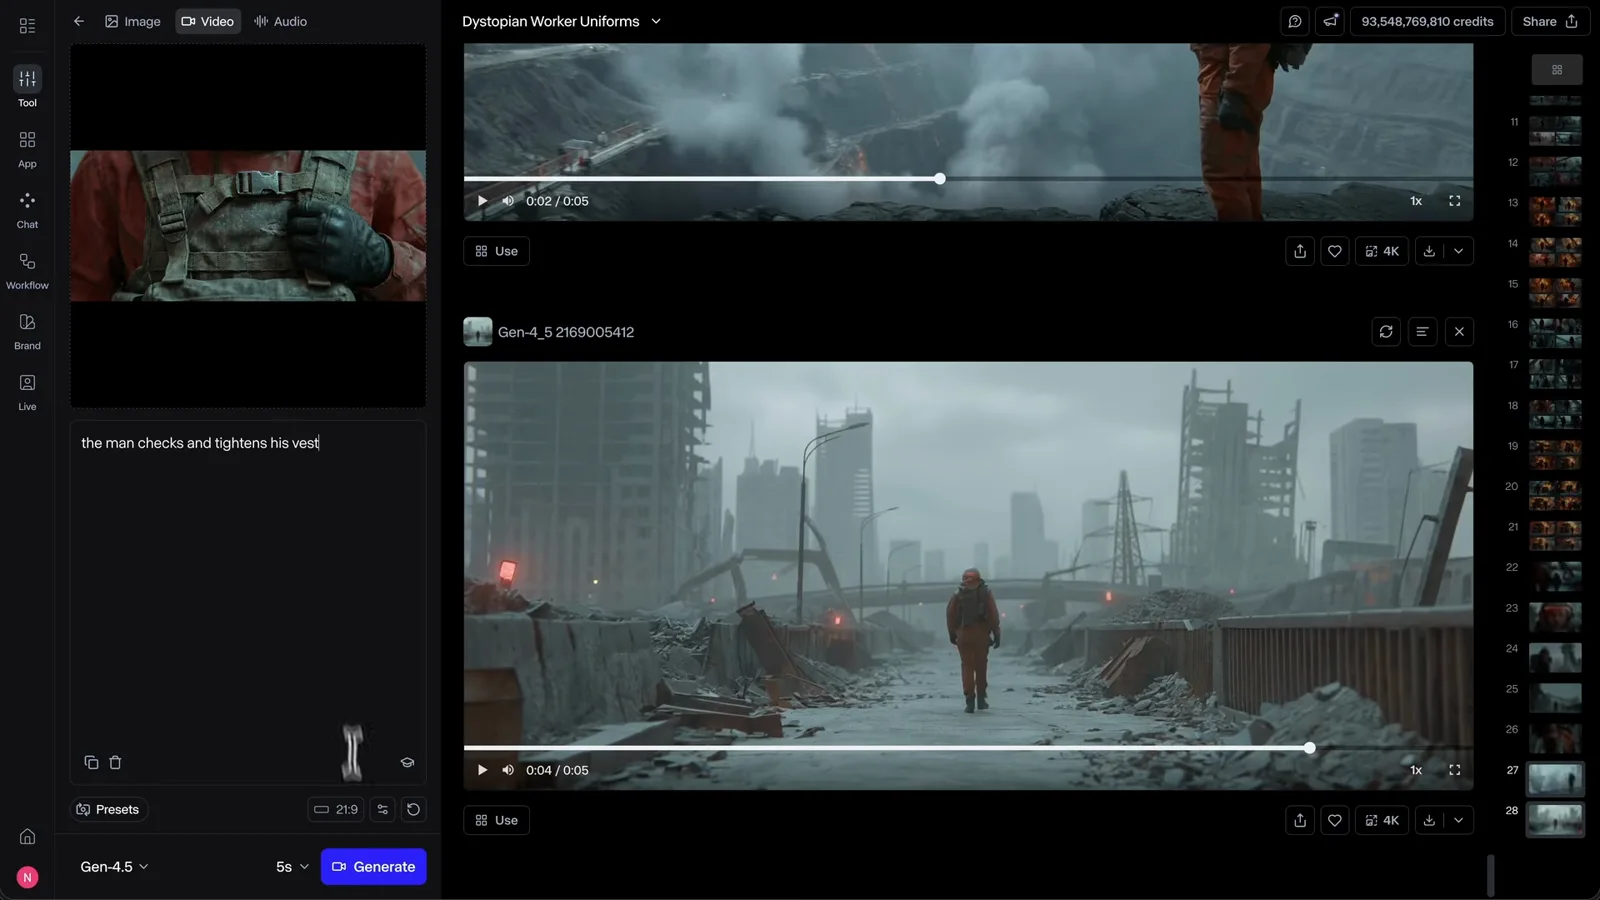Click the Generate button
Viewport: 1600px width, 900px height.
coord(374,867)
